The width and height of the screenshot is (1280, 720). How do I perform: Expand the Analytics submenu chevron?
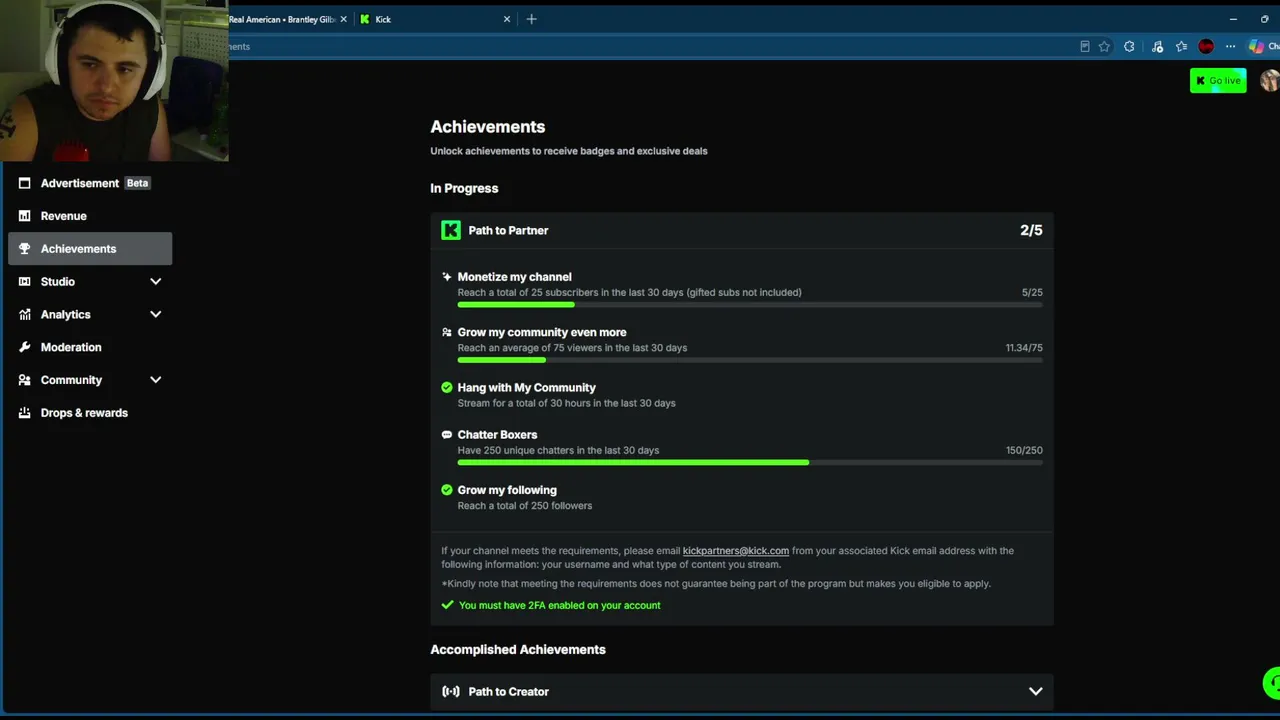(x=155, y=314)
